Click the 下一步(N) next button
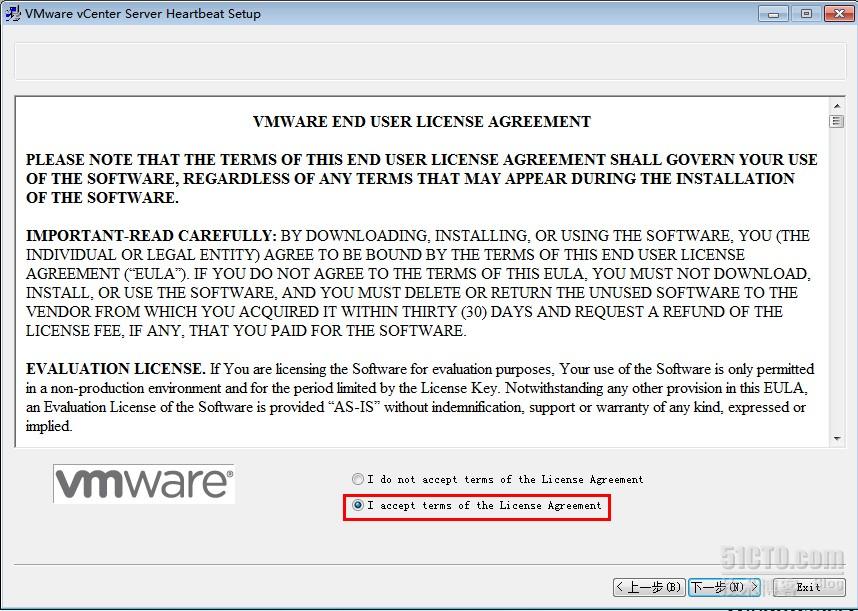858x611 pixels. click(724, 587)
